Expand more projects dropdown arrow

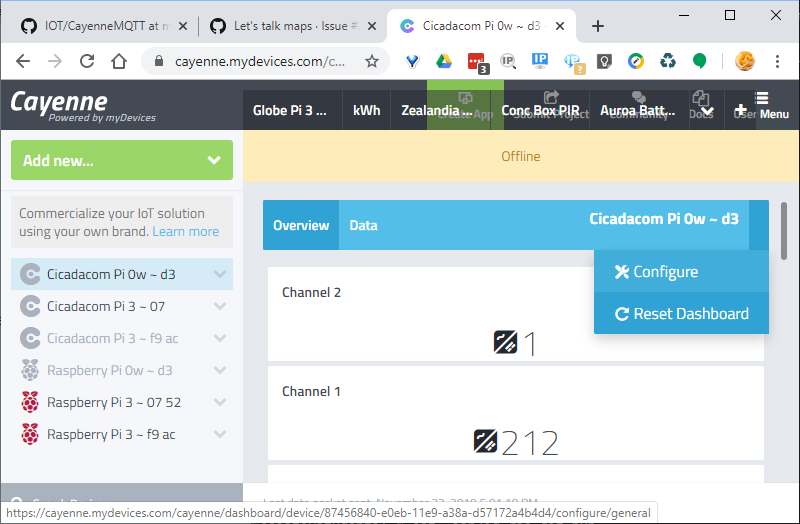[707, 111]
